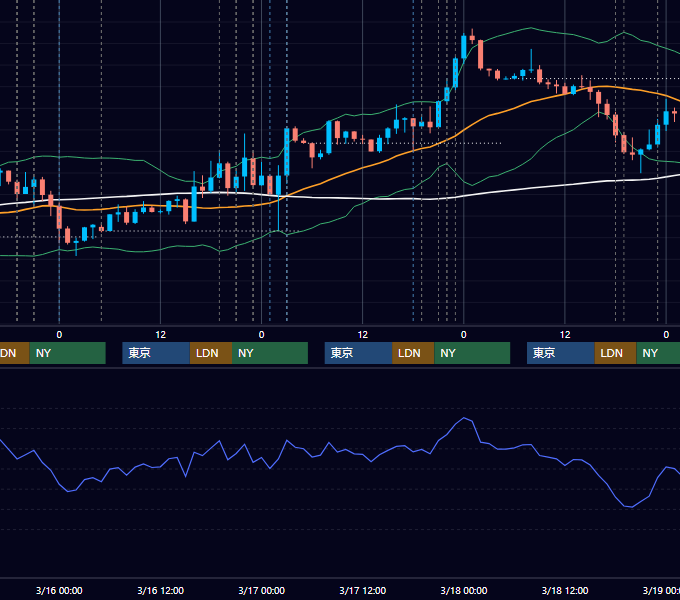Select the NY block spanning 3/16 00:00

[68, 353]
